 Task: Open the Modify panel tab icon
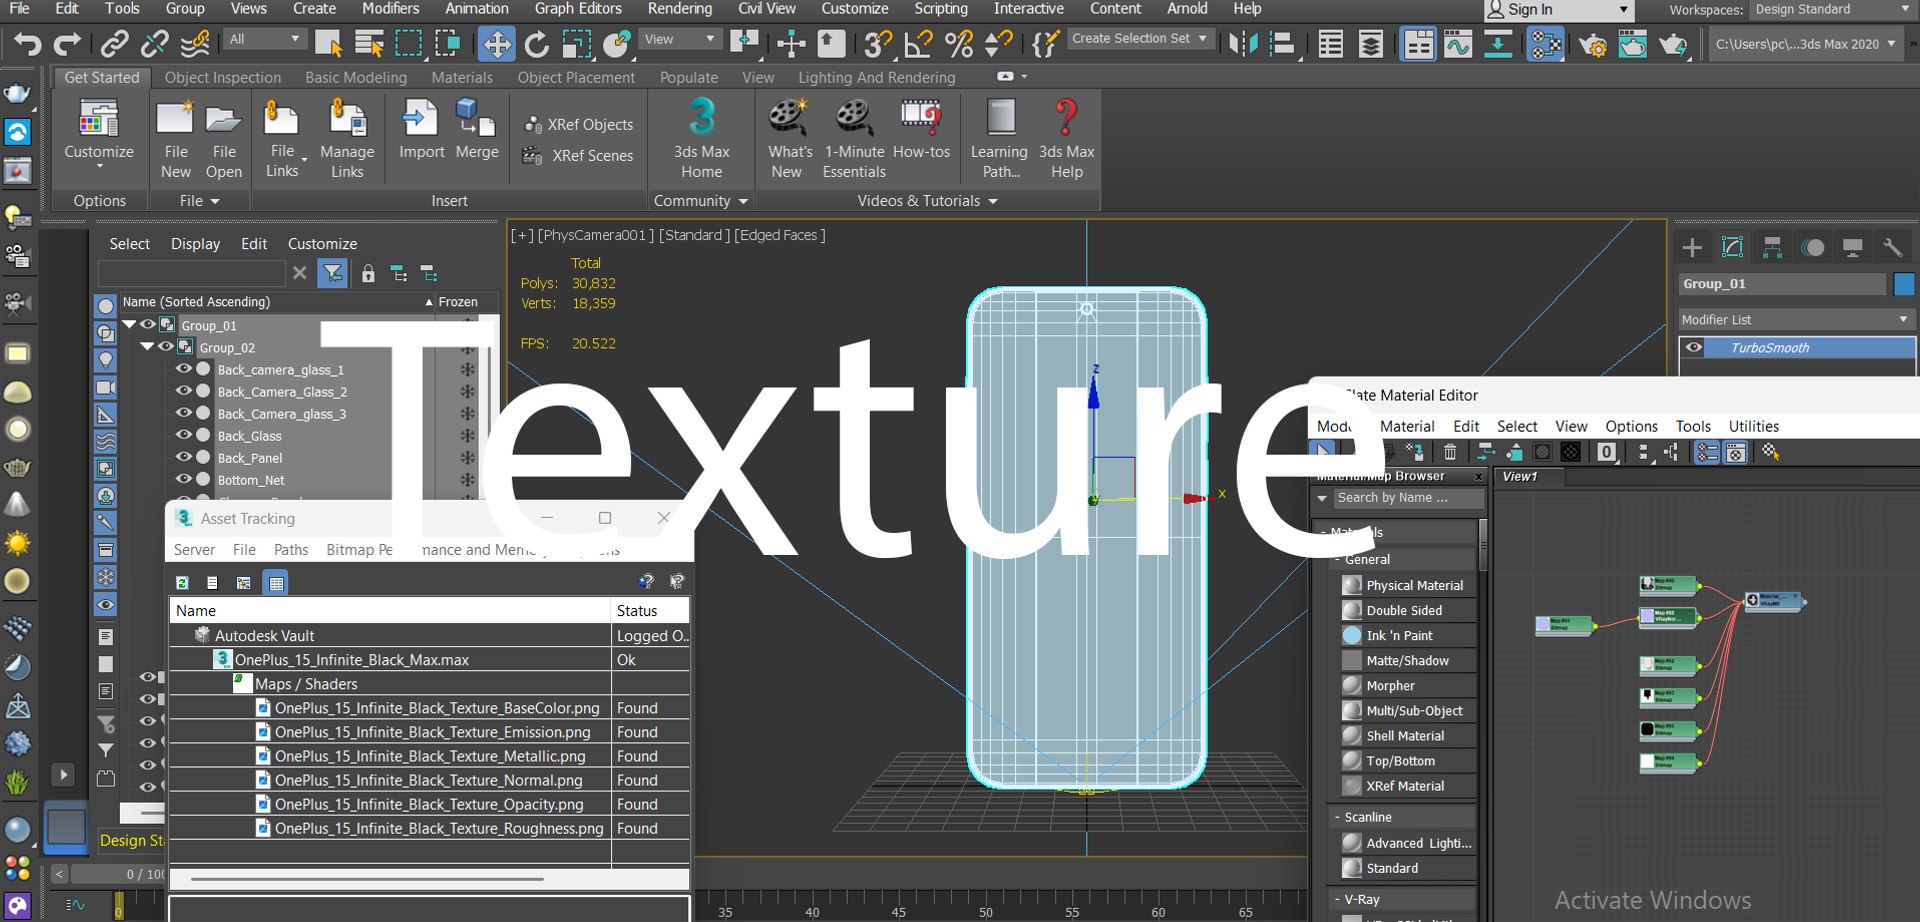tap(1732, 247)
